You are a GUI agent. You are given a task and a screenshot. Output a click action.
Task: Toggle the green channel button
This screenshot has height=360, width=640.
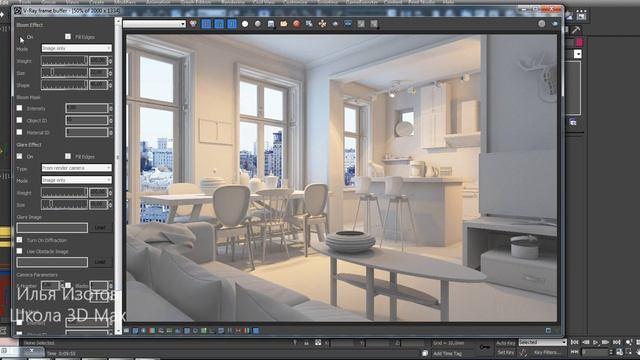click(x=219, y=24)
